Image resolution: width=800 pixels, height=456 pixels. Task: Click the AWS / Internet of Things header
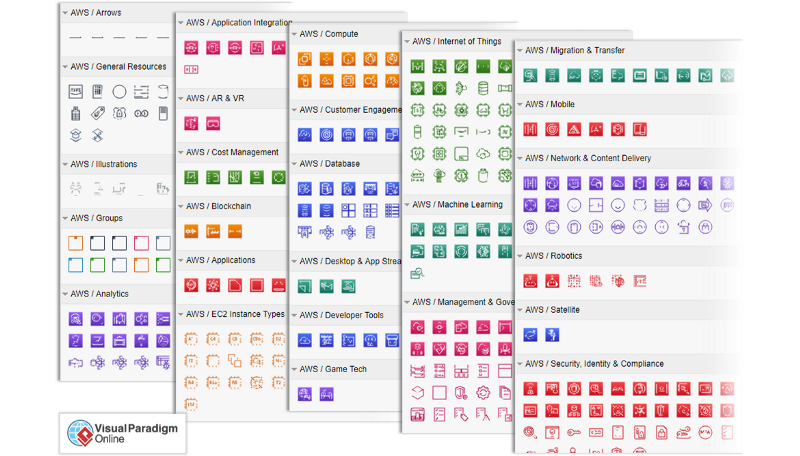(x=456, y=41)
